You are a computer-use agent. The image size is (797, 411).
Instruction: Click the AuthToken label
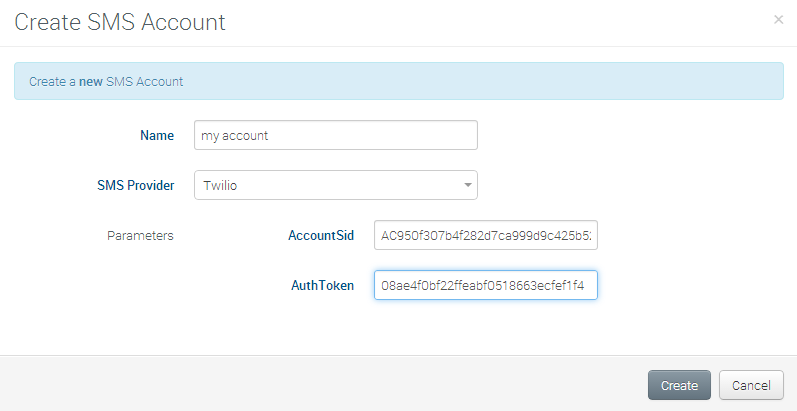click(322, 285)
